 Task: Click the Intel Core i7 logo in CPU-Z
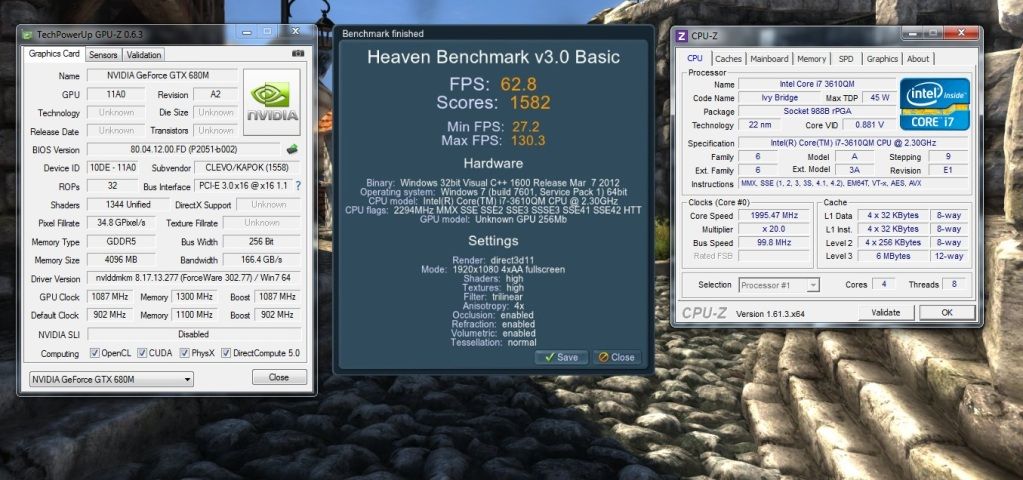934,104
